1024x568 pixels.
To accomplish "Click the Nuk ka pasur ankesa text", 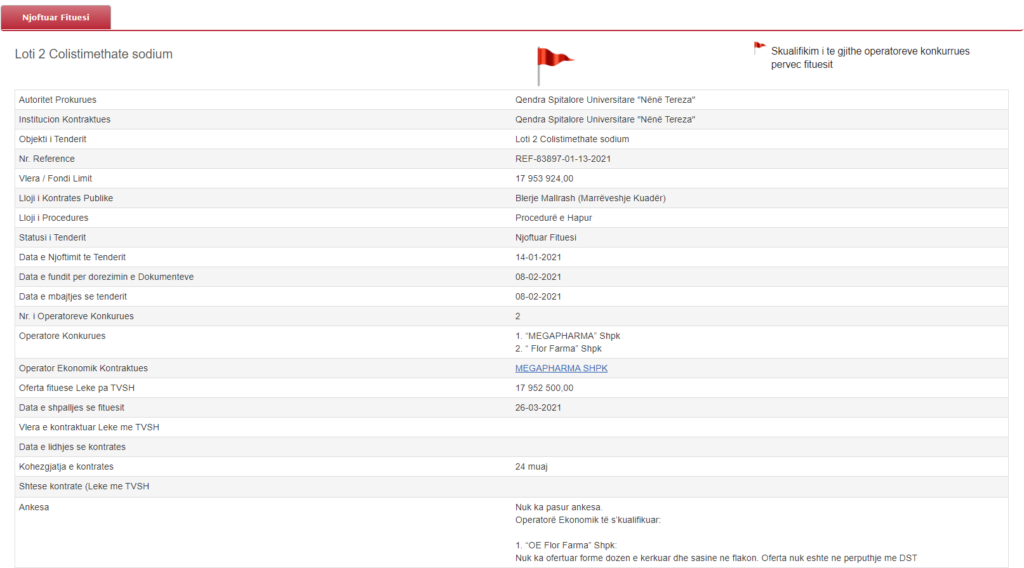I will pos(559,507).
